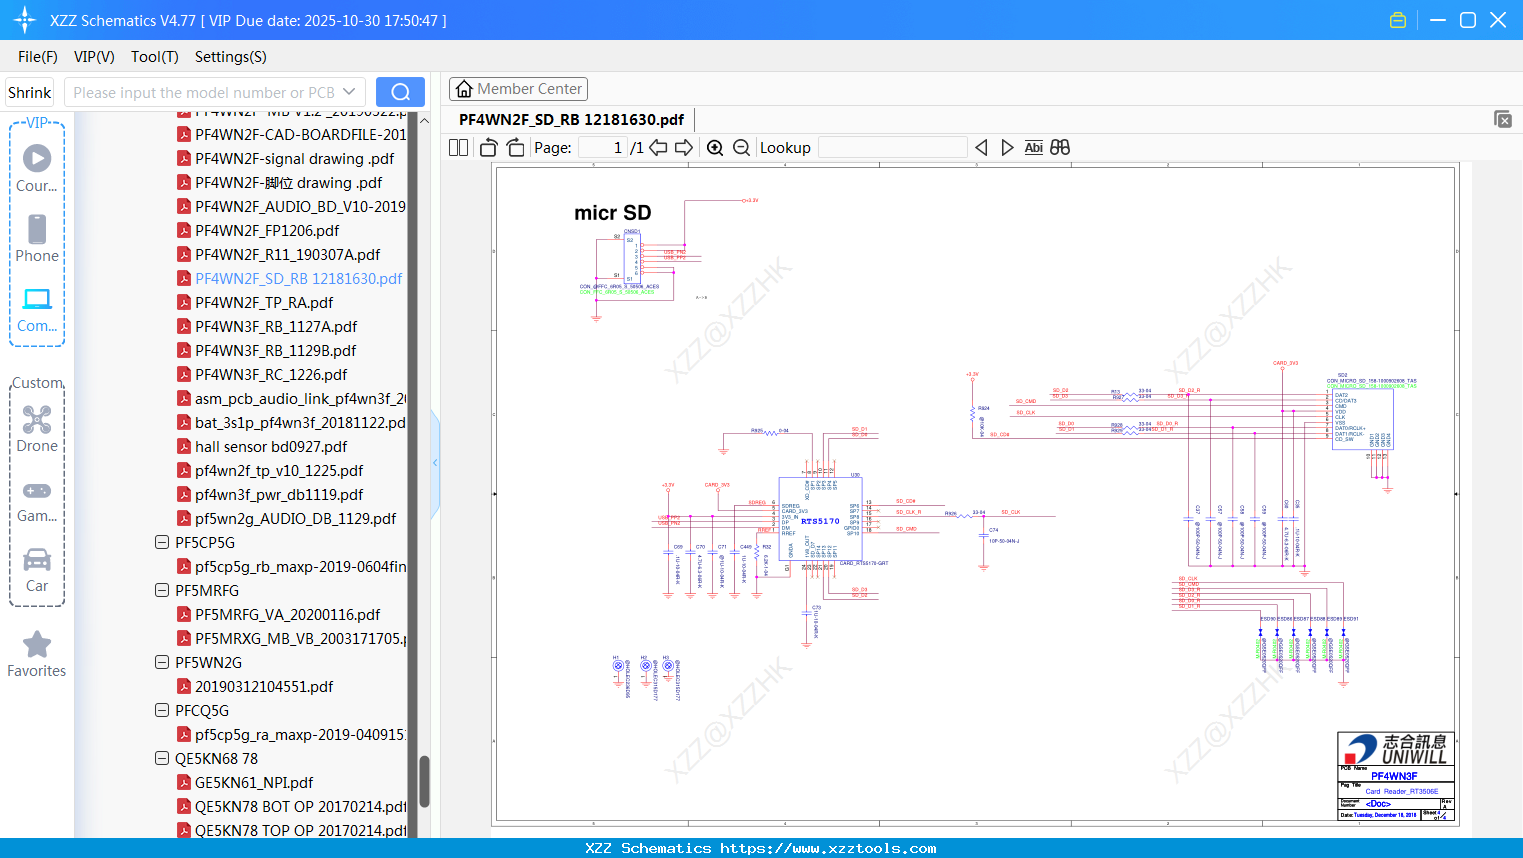Viewport: 1523px width, 858px height.
Task: Open the Drone category in sidebar
Action: click(x=37, y=429)
